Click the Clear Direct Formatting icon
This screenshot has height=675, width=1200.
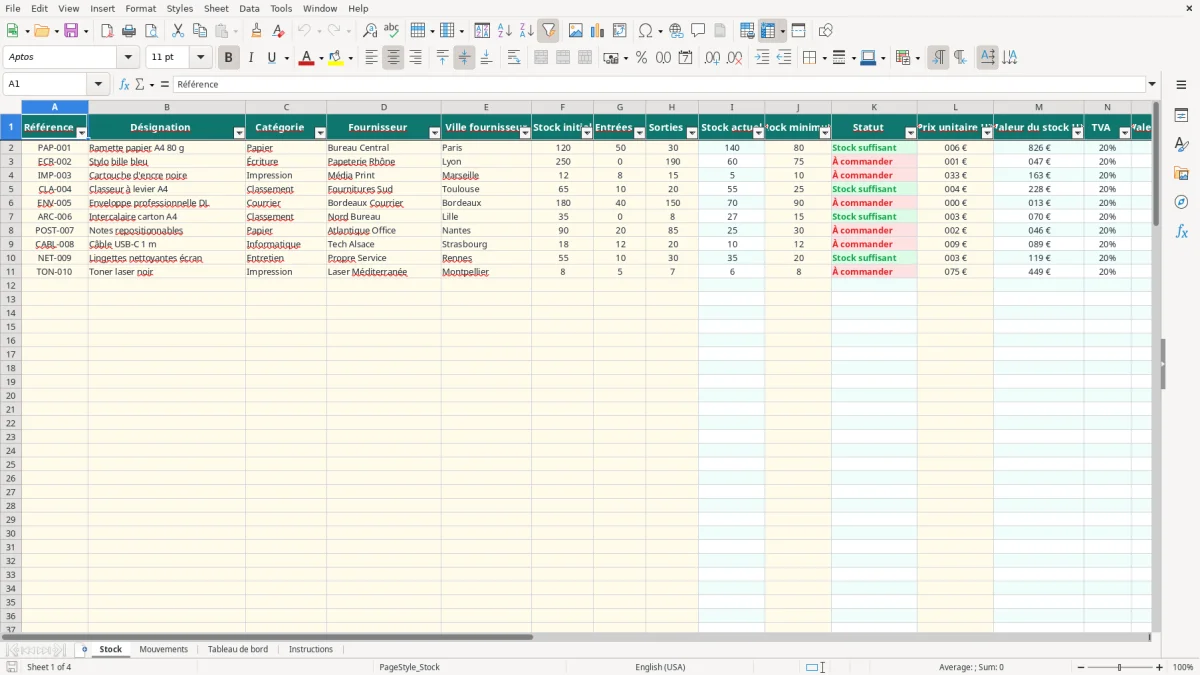[x=279, y=31]
